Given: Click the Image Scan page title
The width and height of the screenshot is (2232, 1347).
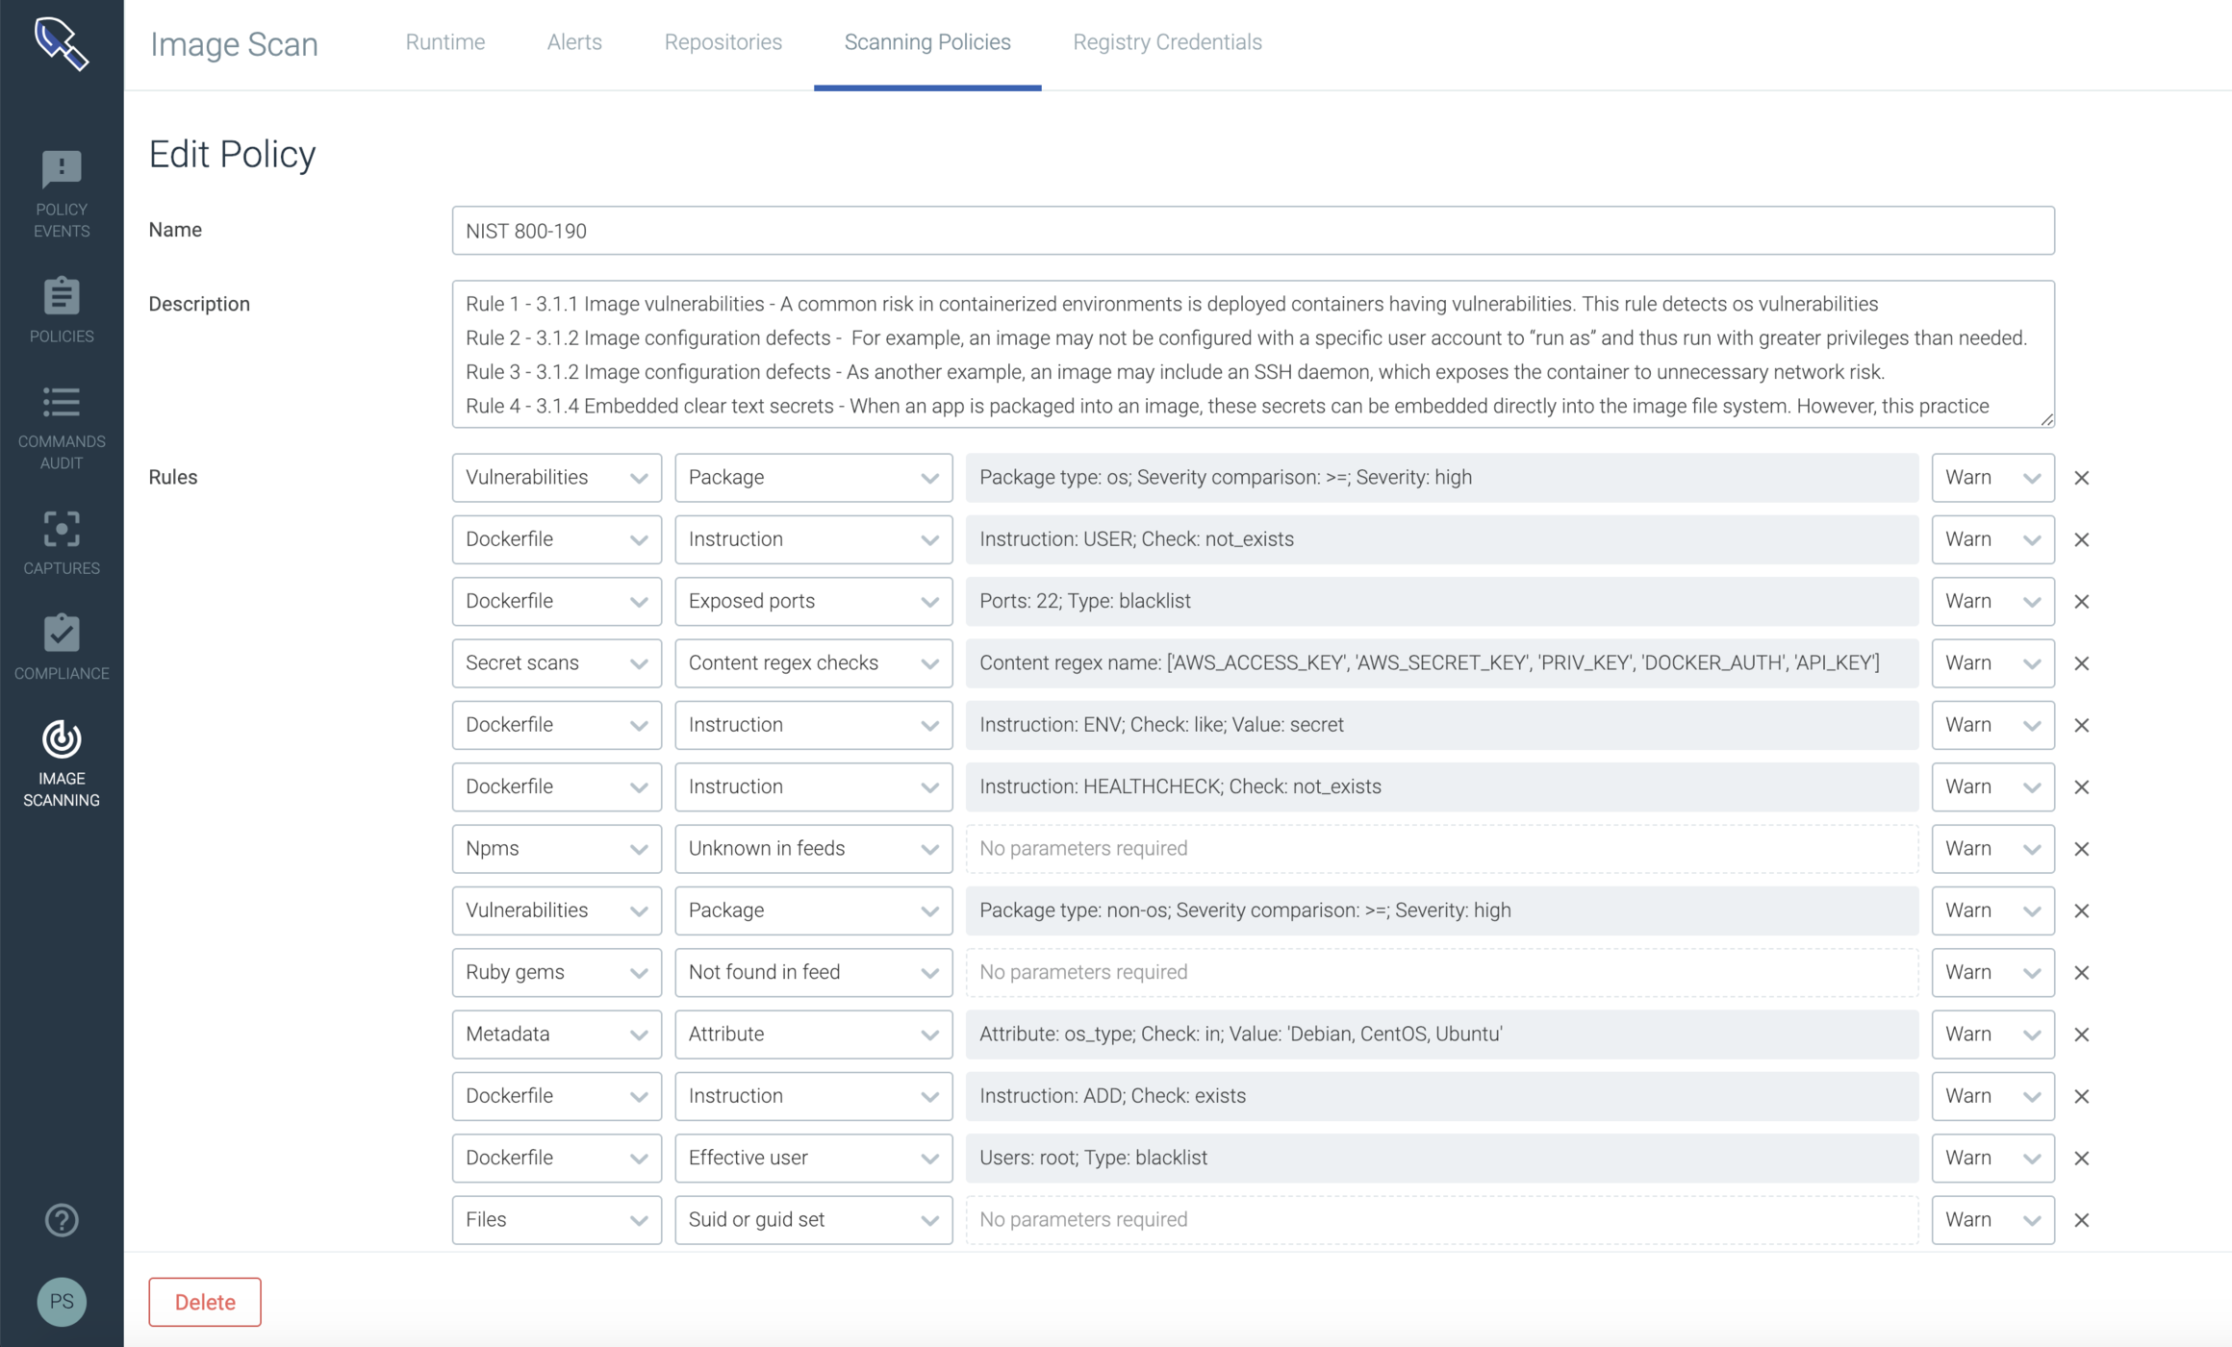Looking at the screenshot, I should pyautogui.click(x=234, y=44).
